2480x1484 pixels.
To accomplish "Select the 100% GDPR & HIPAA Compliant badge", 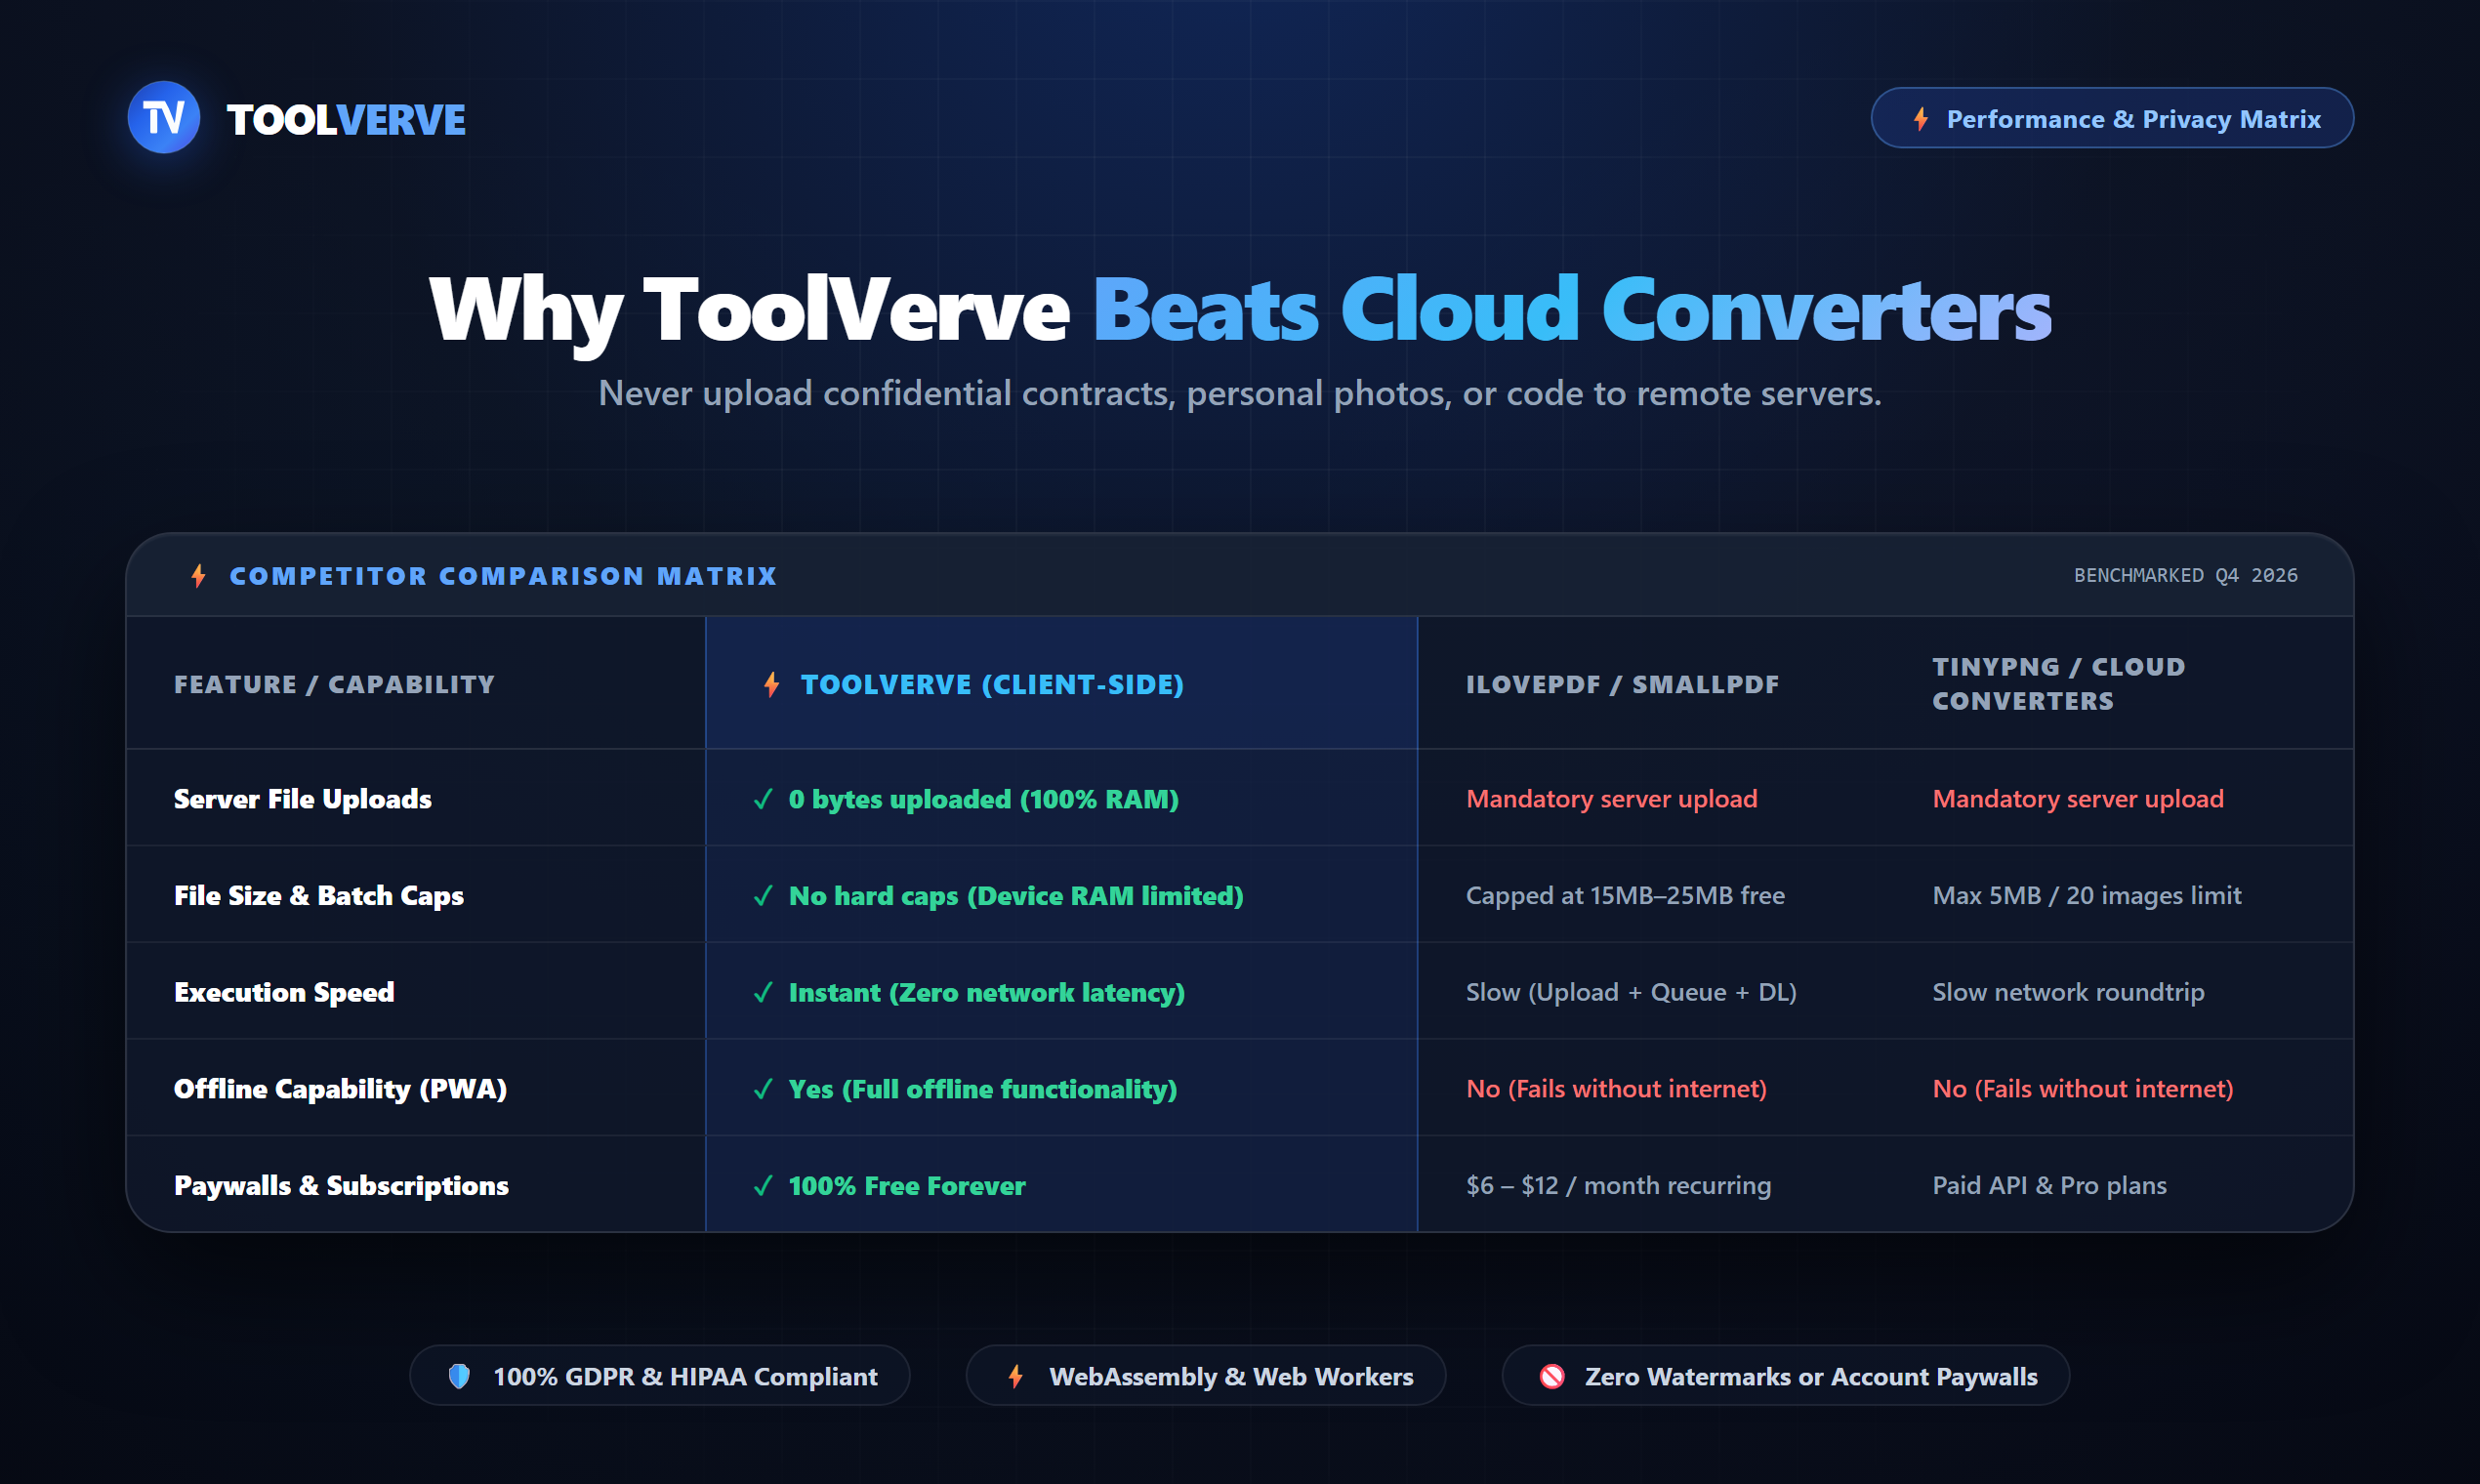I will (x=660, y=1376).
